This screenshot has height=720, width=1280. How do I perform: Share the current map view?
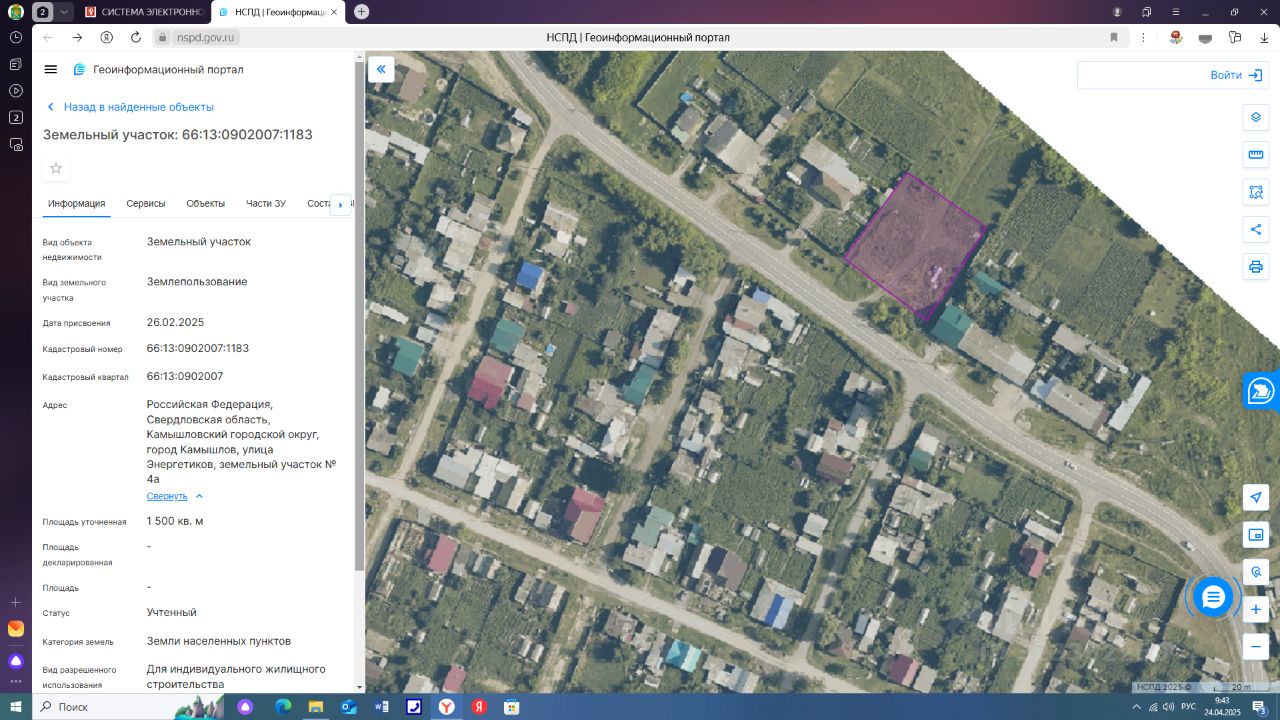pyautogui.click(x=1256, y=230)
